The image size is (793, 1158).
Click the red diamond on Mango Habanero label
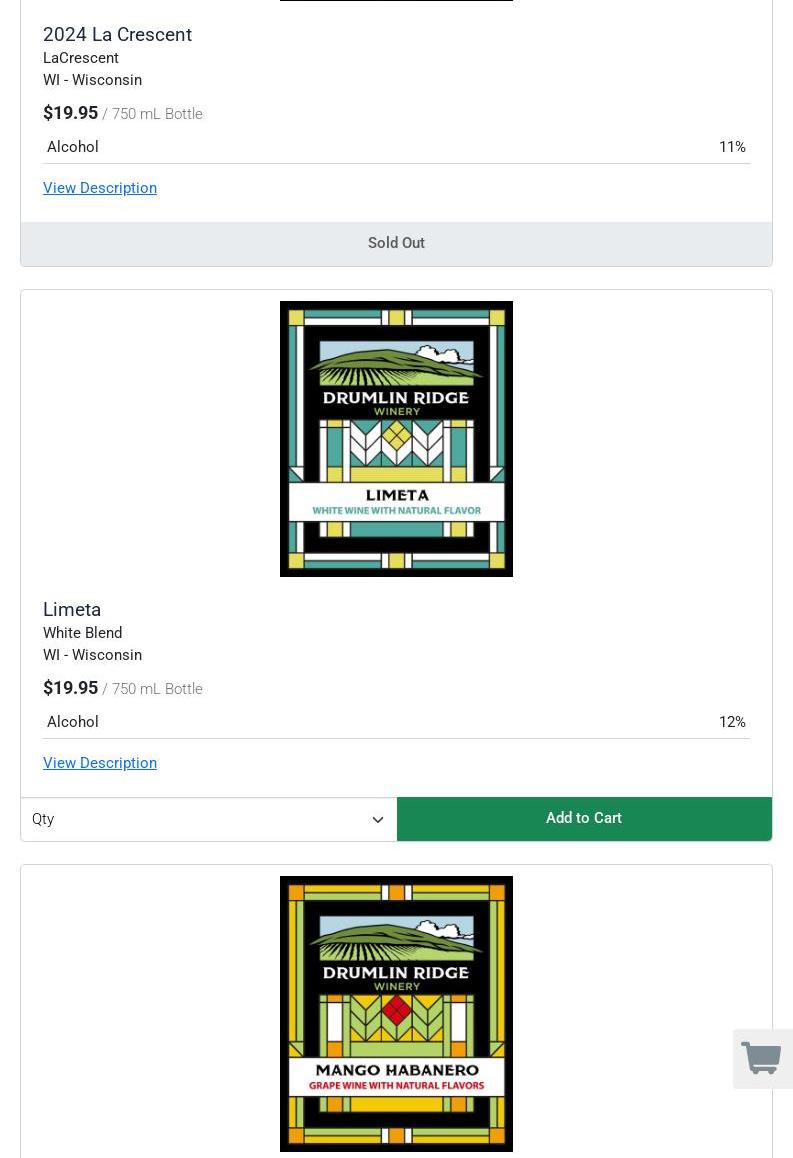click(396, 1010)
